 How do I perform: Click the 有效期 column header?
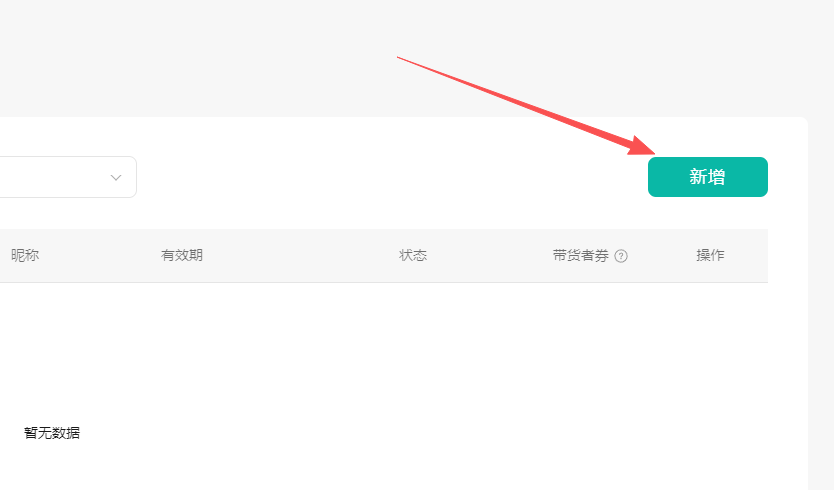(182, 255)
